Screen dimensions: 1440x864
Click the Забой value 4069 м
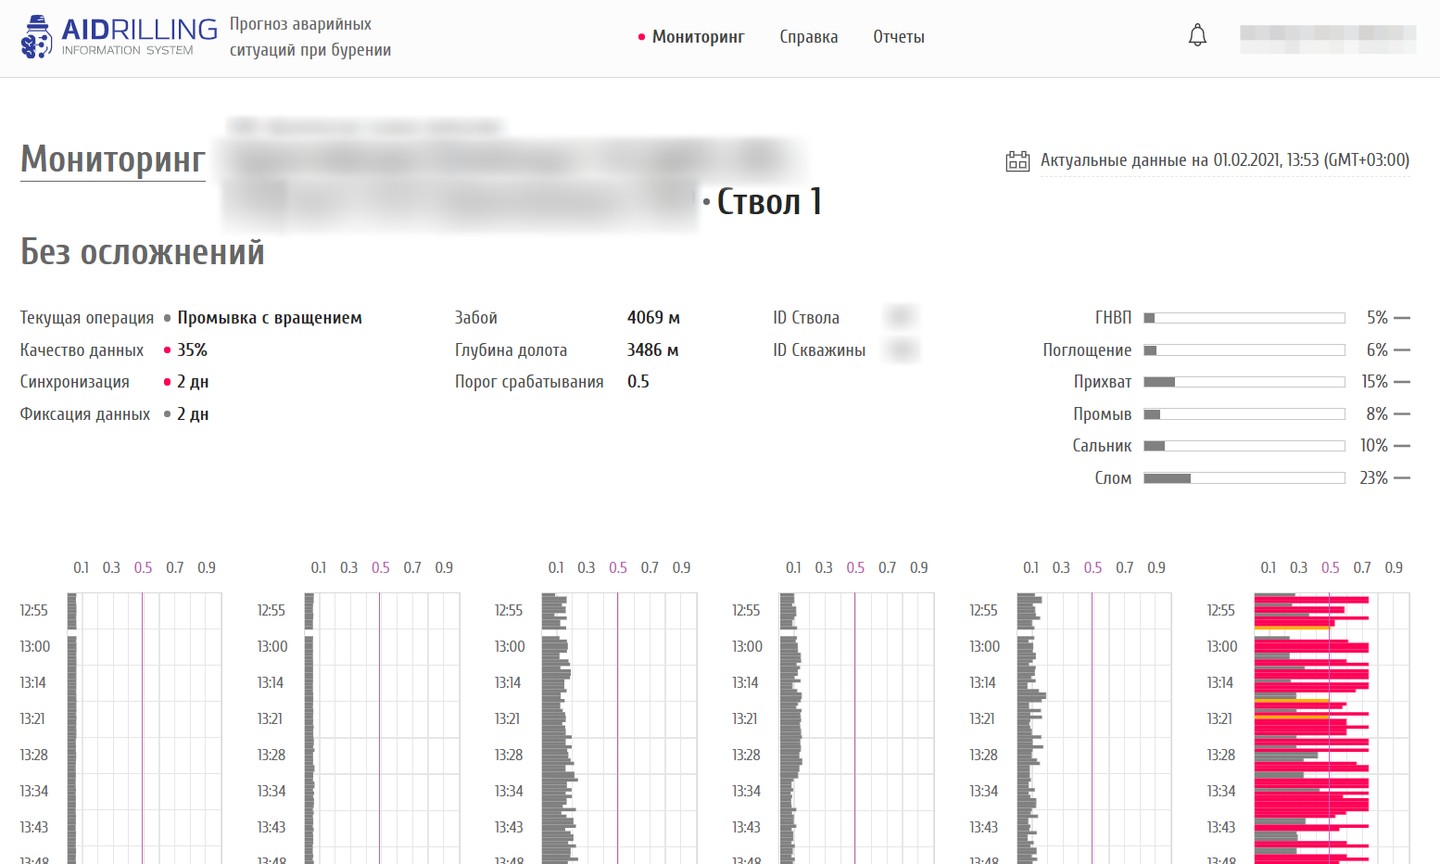click(x=653, y=318)
